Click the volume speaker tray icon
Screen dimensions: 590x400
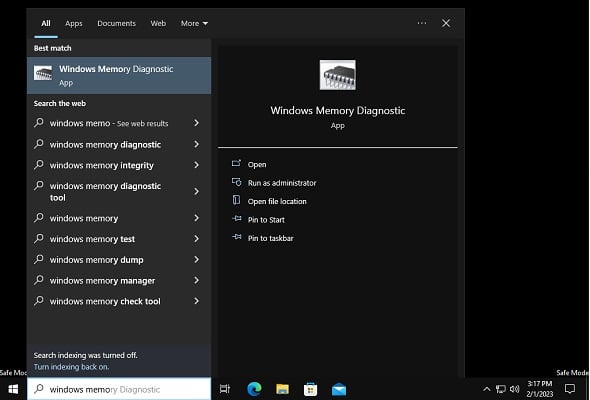pyautogui.click(x=514, y=389)
